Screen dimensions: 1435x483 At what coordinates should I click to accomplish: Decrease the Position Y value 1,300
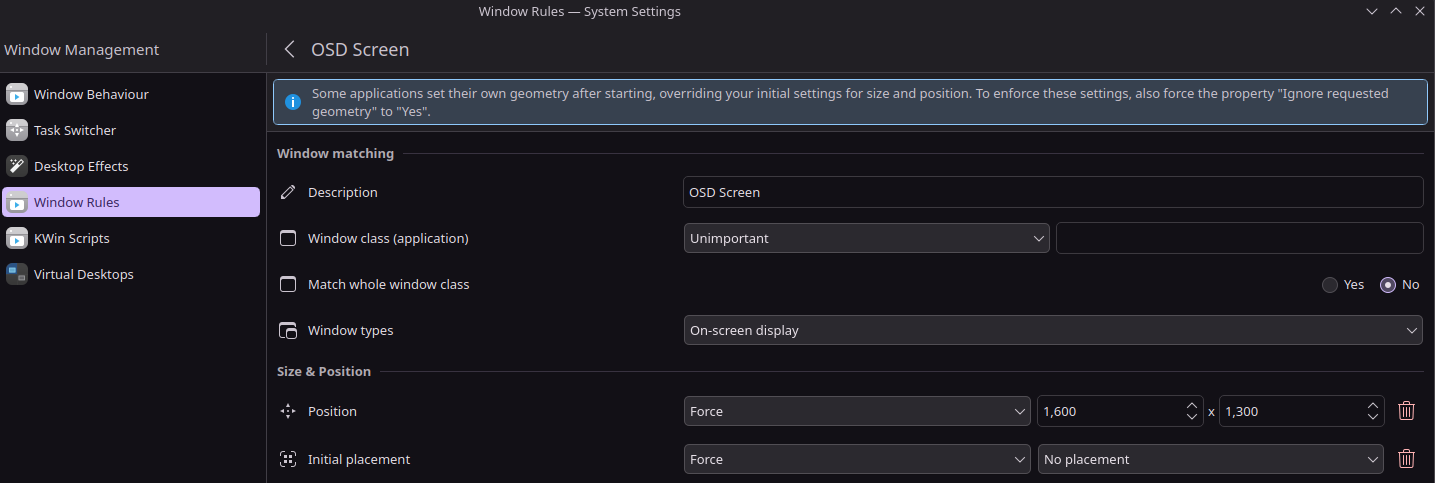click(1373, 417)
